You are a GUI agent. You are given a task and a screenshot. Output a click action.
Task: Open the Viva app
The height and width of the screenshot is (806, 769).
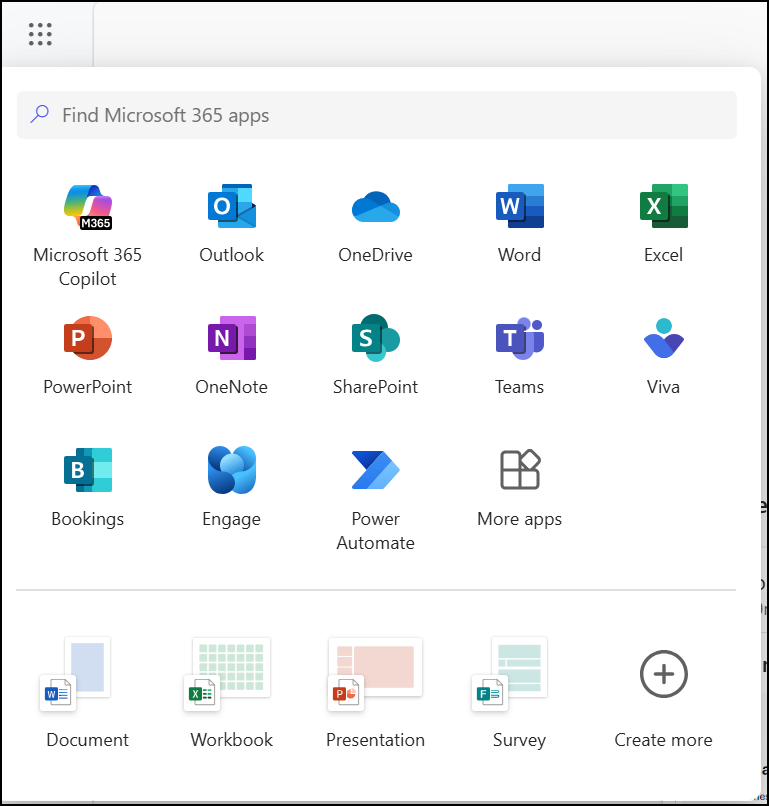point(663,353)
